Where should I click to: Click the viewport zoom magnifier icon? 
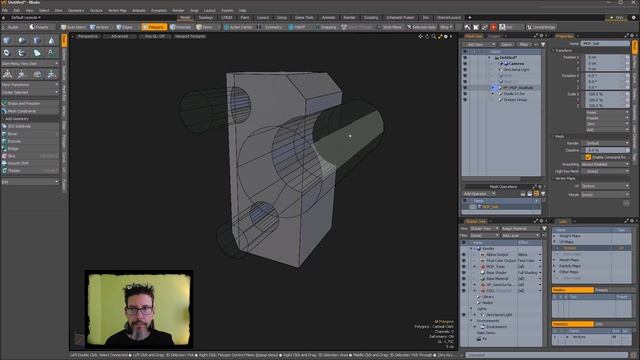(434, 36)
